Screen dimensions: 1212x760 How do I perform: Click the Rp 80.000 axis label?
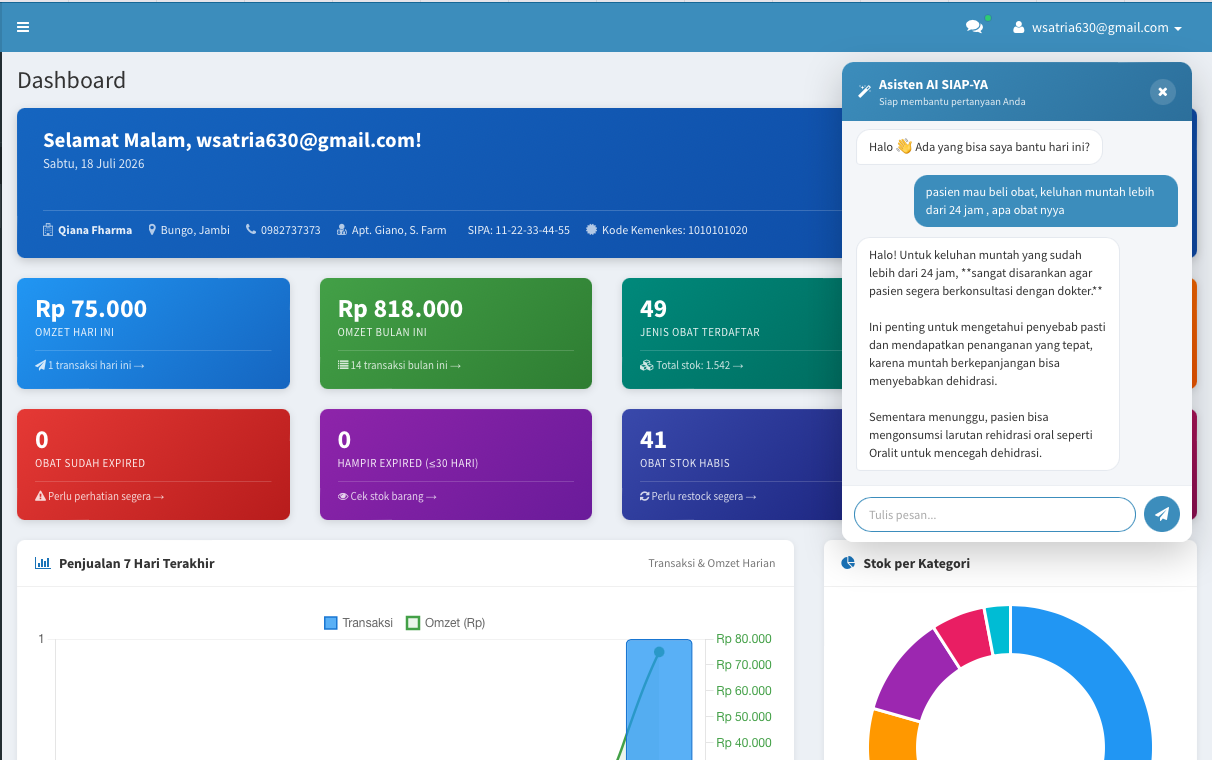pos(744,639)
